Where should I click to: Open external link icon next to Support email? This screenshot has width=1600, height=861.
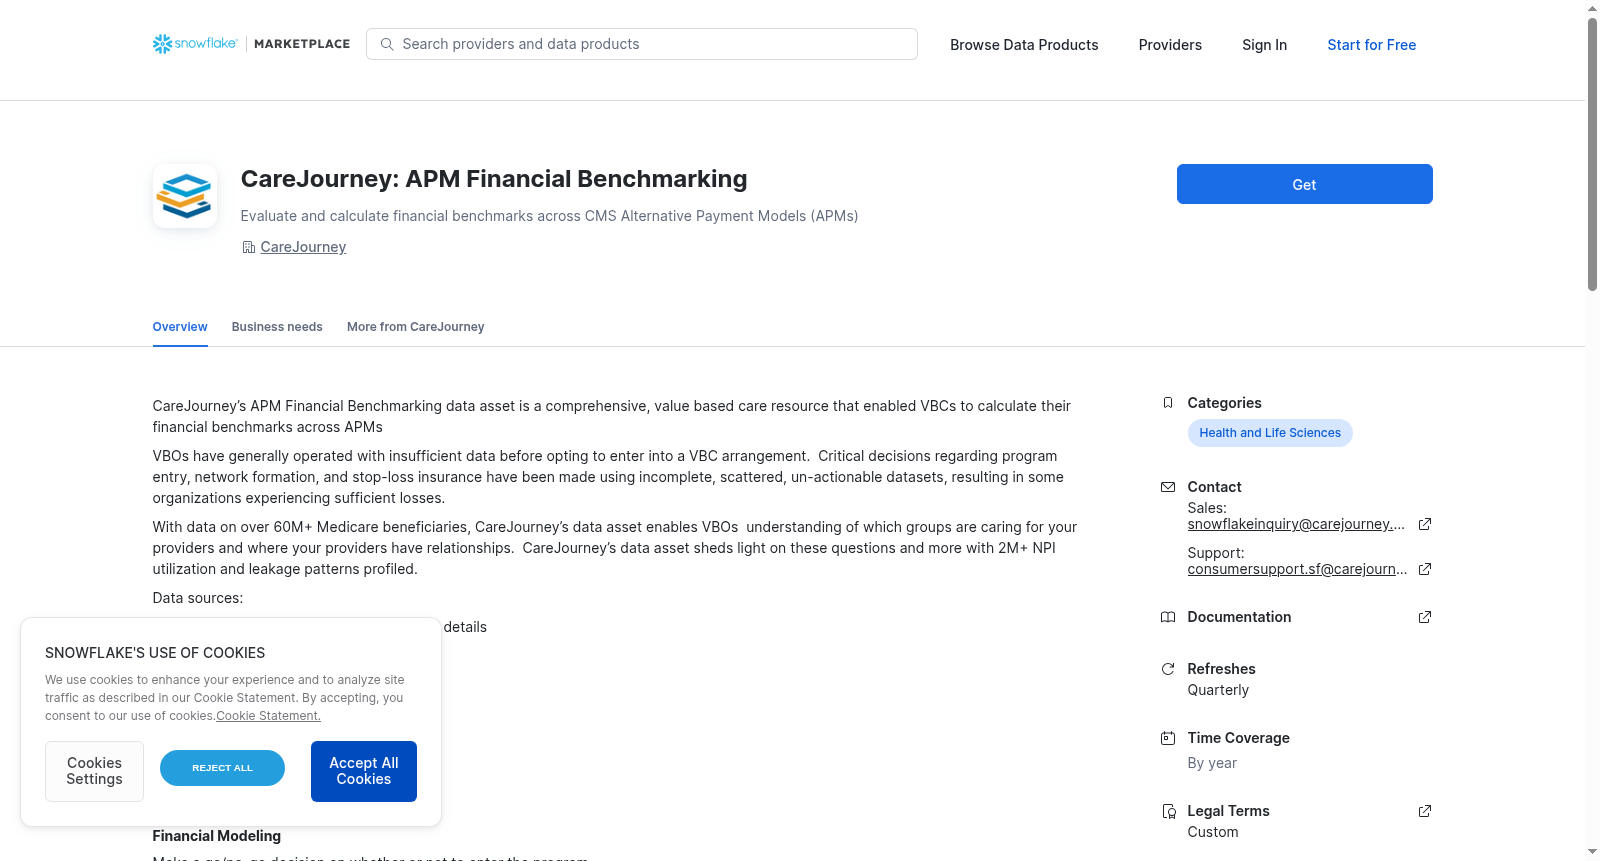click(1425, 569)
